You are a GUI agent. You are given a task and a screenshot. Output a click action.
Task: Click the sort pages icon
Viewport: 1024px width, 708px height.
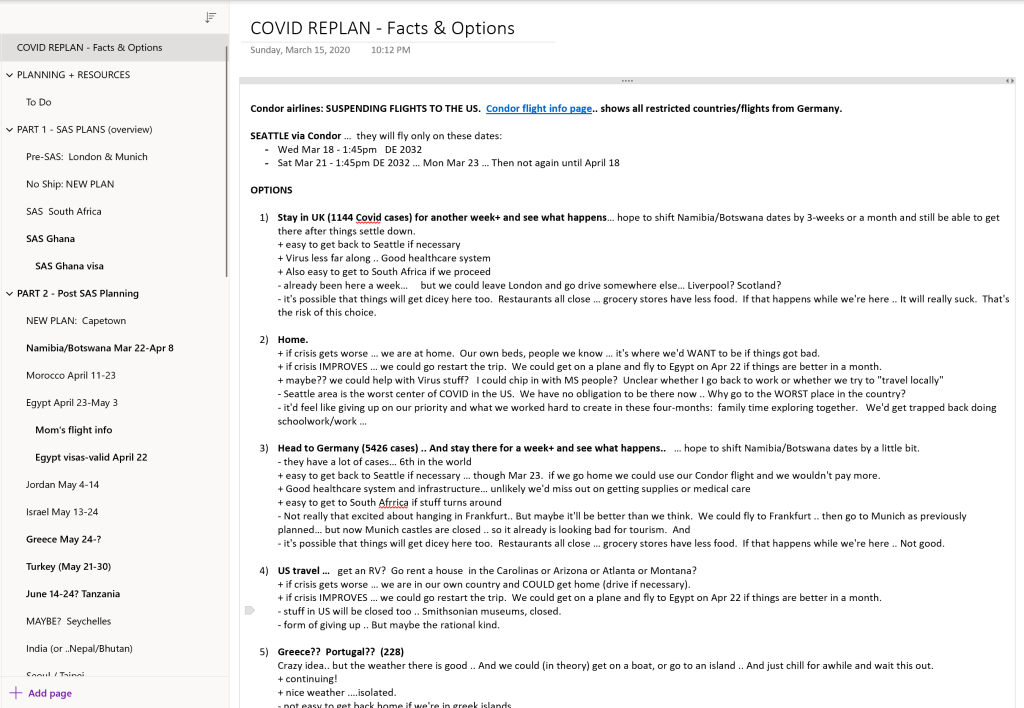(x=210, y=17)
